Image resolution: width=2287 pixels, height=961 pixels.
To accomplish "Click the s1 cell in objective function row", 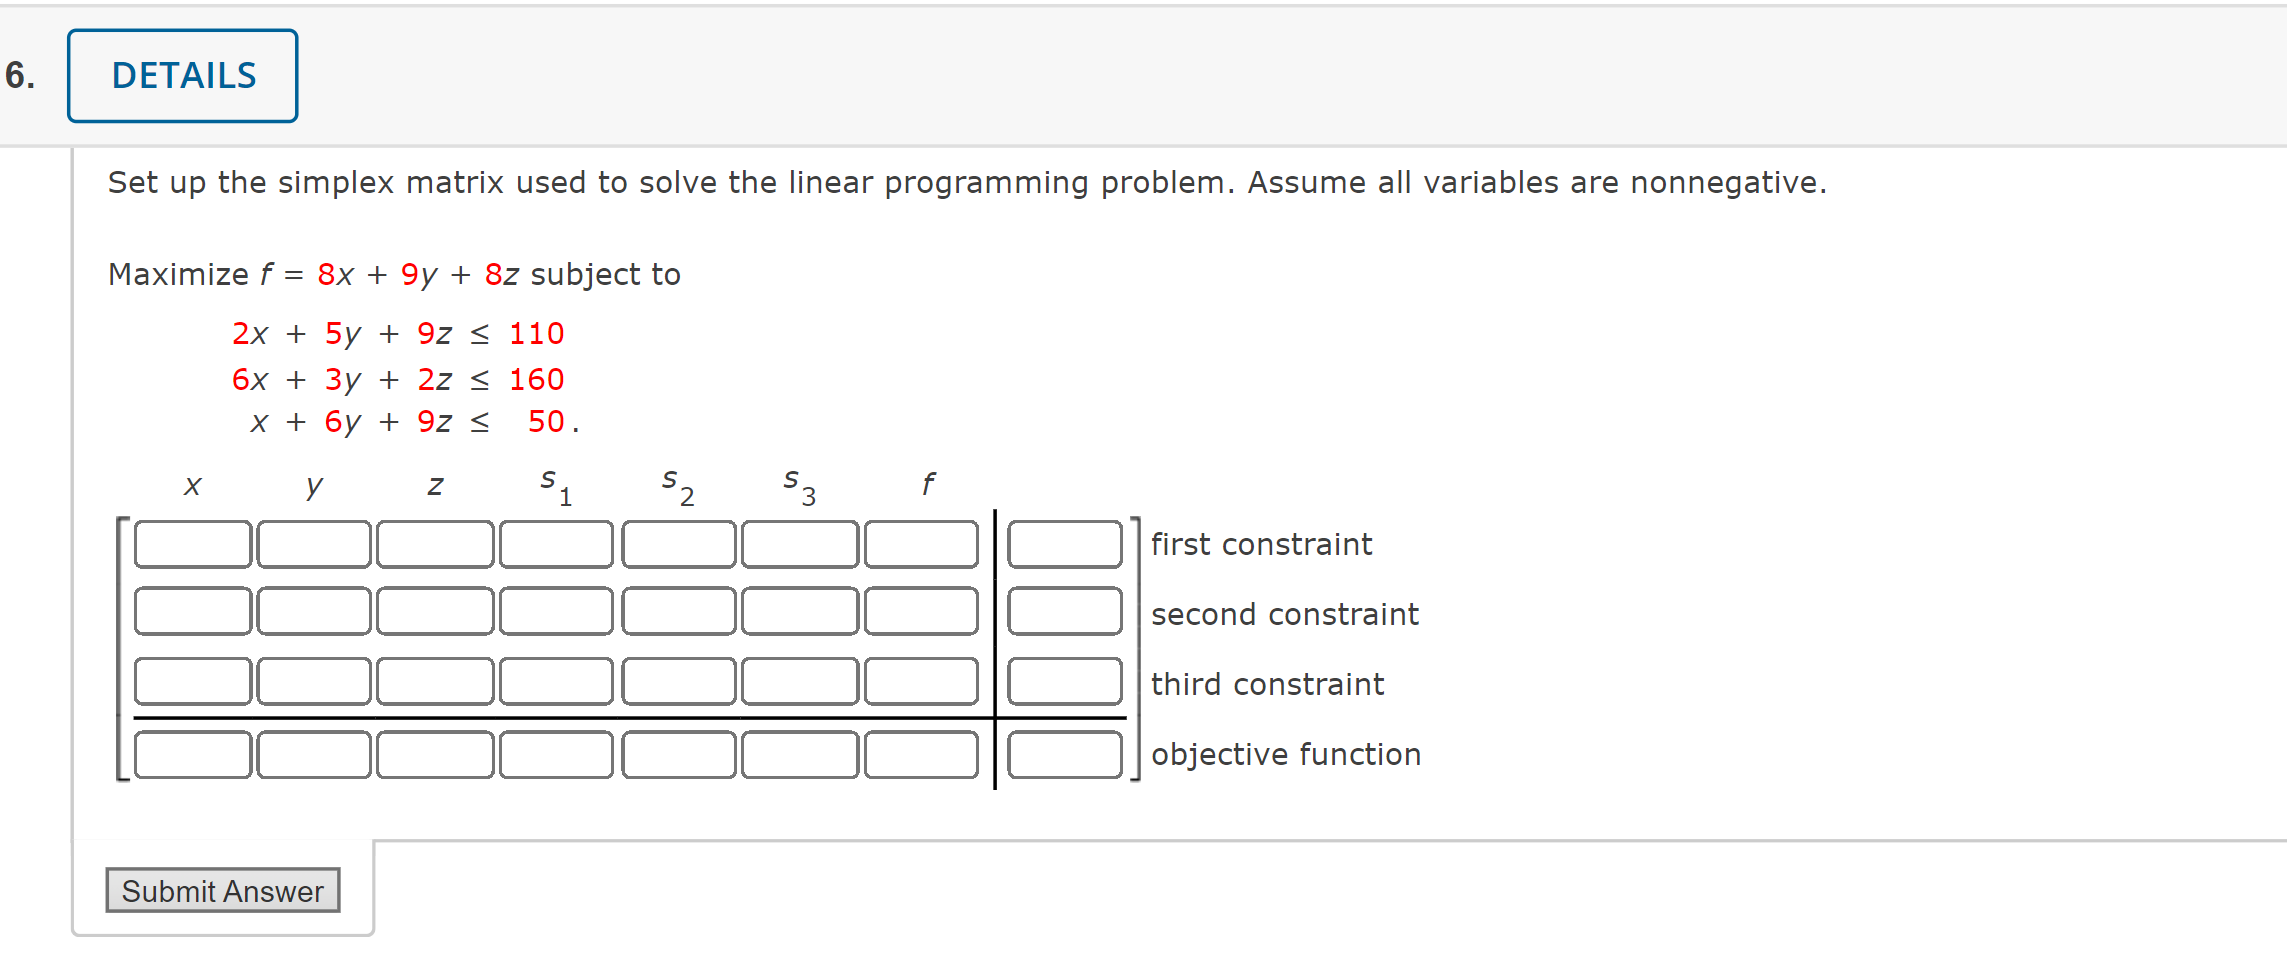I will coord(557,754).
